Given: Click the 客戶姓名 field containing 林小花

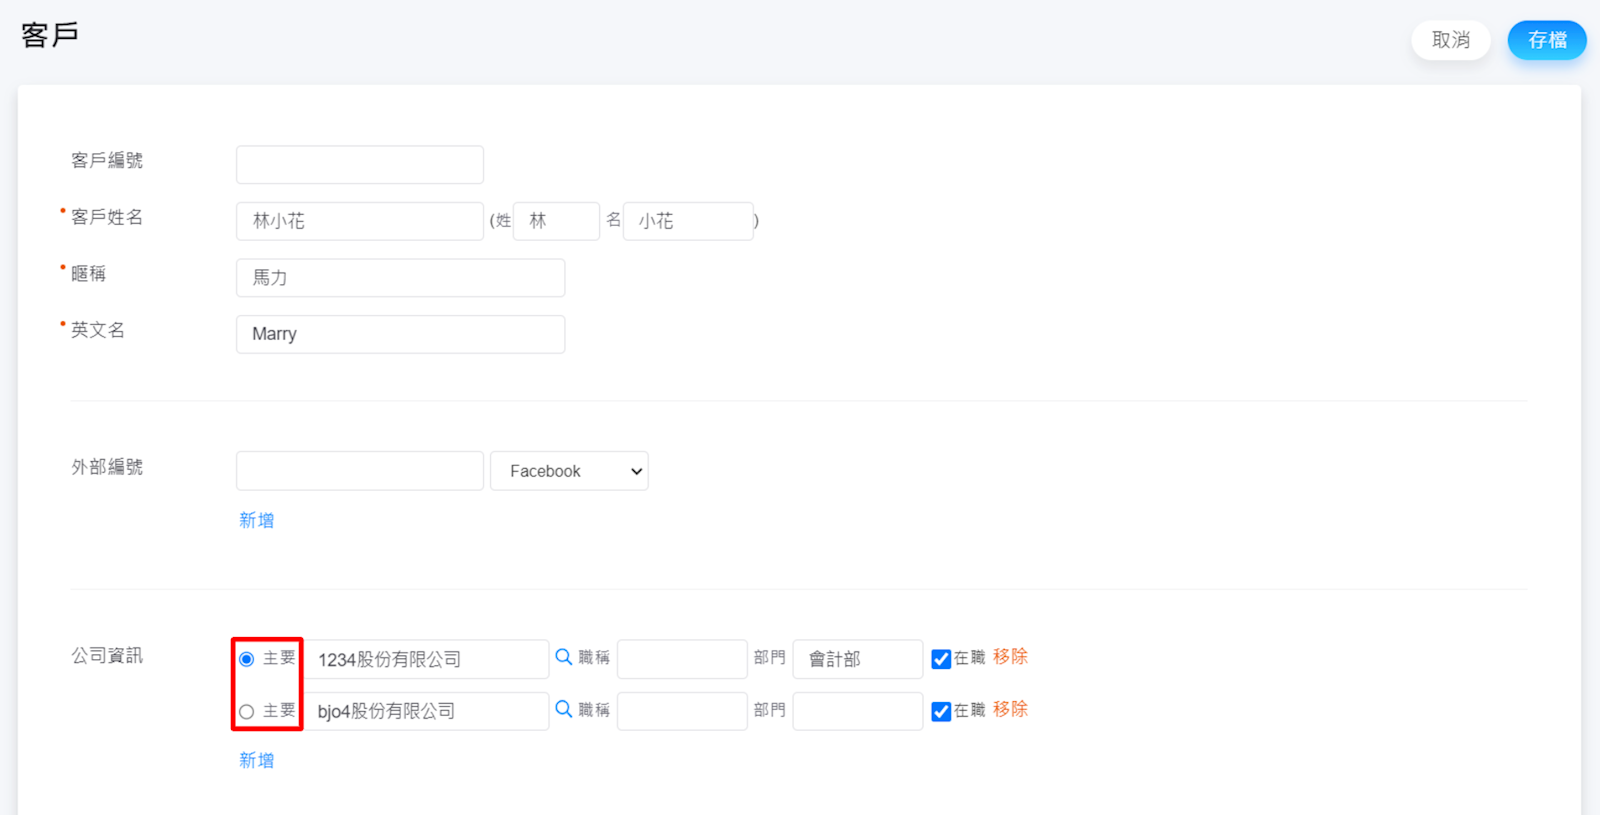Looking at the screenshot, I should coord(360,221).
